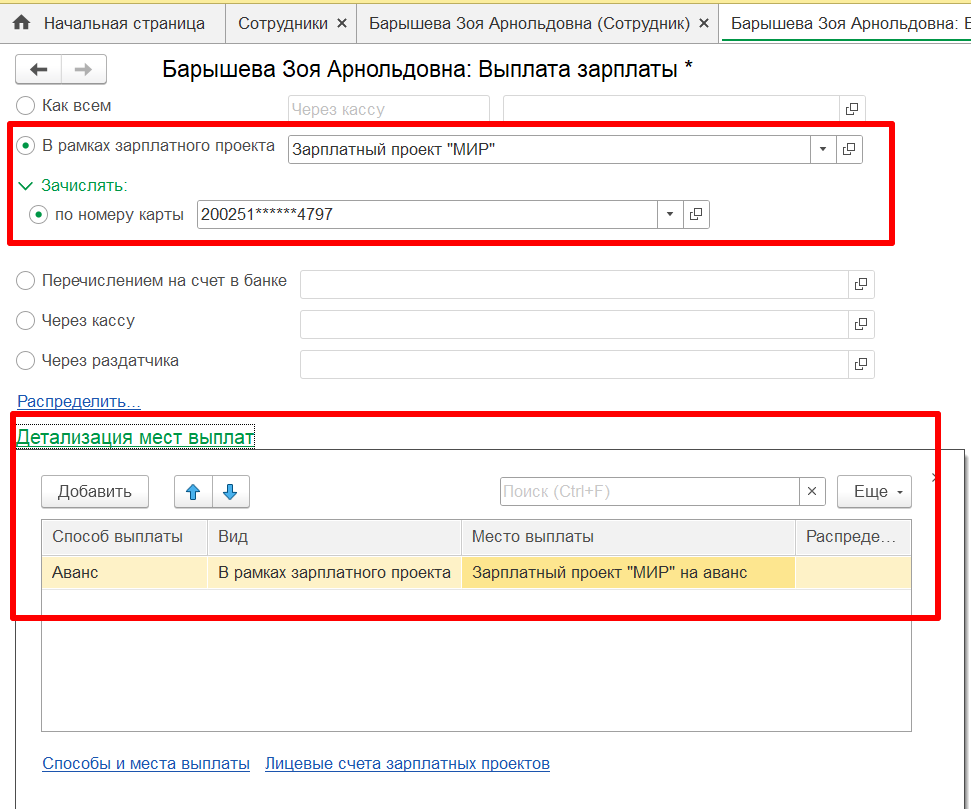Open salary project "МИР" field's open-form icon
The height and width of the screenshot is (809, 971).
(x=849, y=149)
